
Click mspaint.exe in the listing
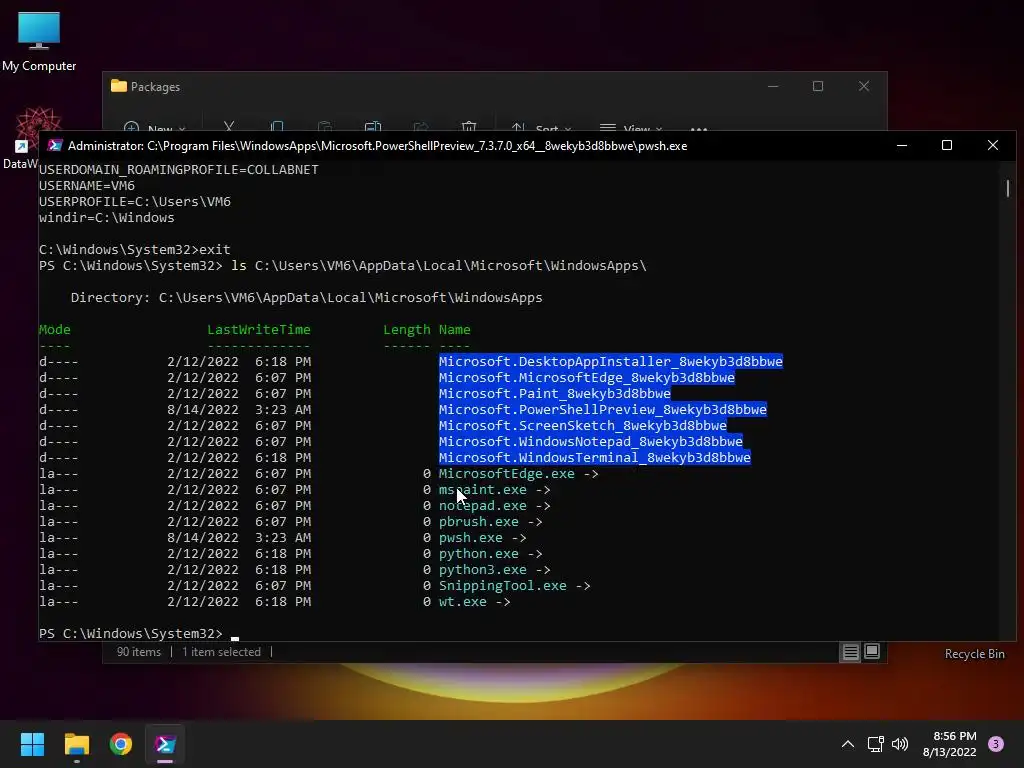point(483,489)
